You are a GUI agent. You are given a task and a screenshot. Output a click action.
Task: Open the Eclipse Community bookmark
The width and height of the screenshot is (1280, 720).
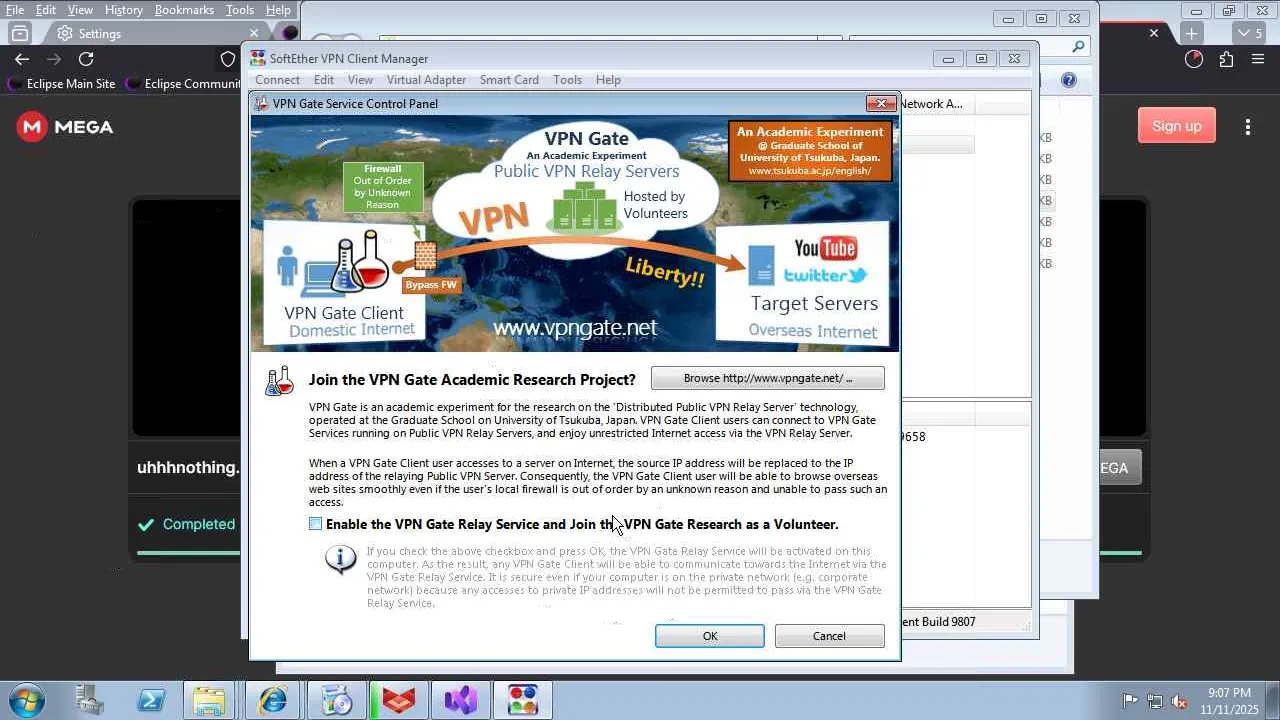pyautogui.click(x=184, y=84)
